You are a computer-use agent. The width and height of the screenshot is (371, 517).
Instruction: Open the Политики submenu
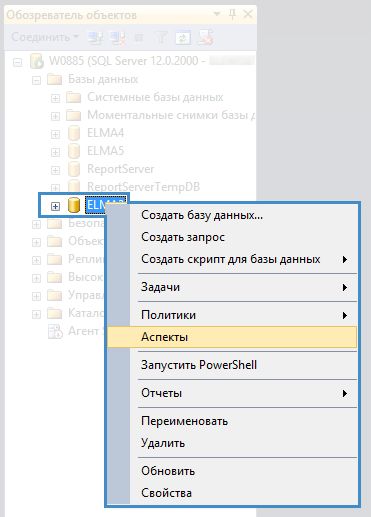pyautogui.click(x=232, y=315)
